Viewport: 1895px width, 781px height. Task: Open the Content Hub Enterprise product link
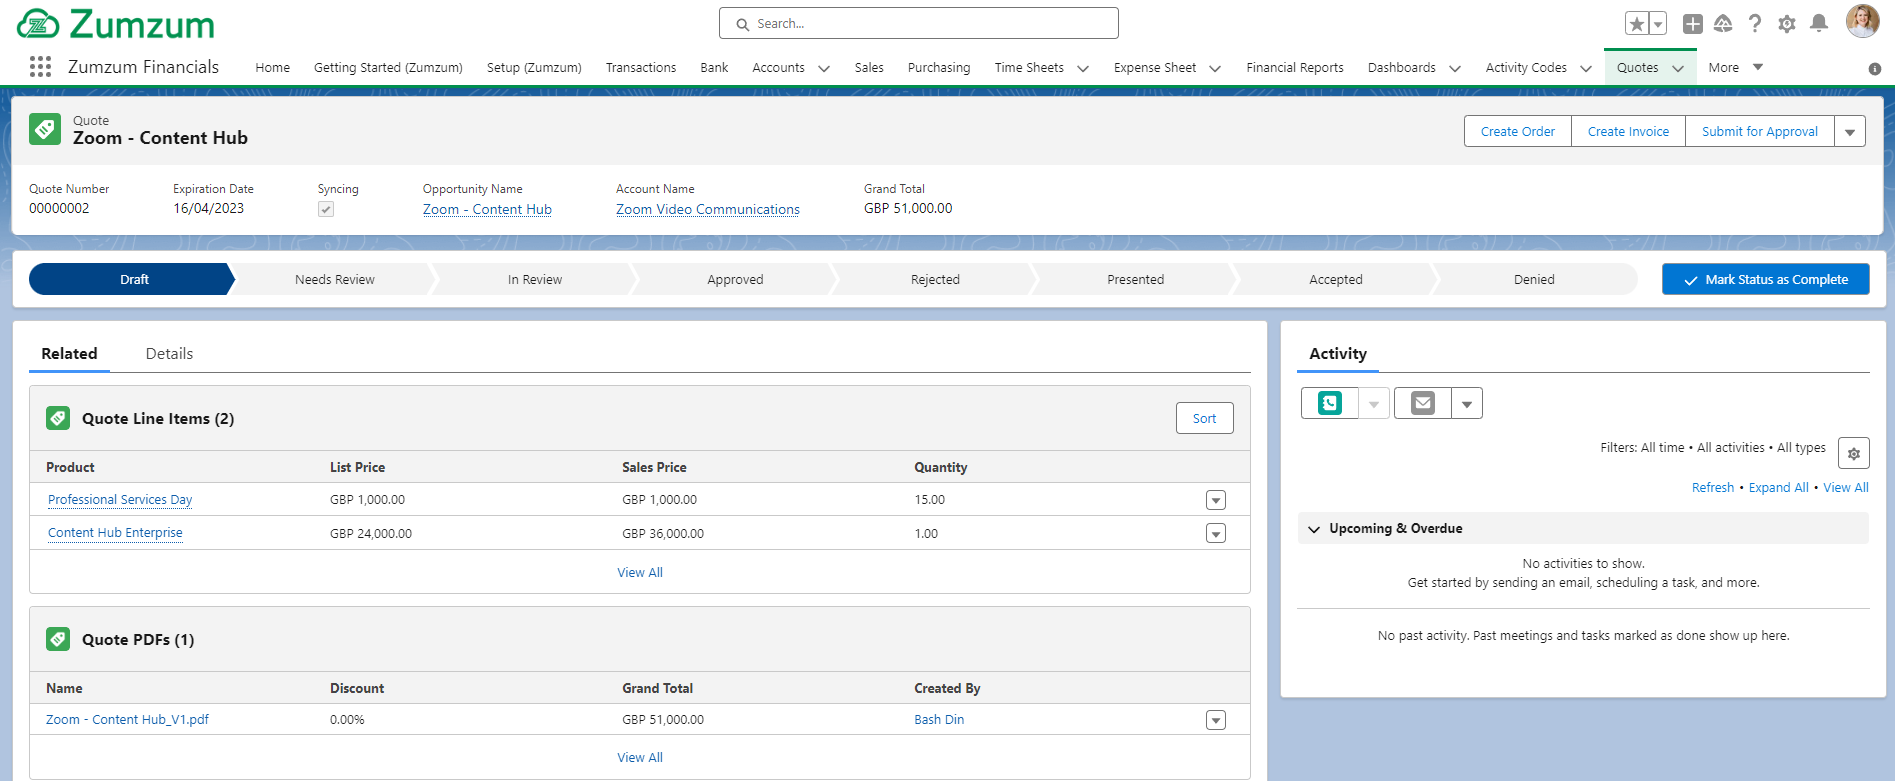click(x=115, y=533)
